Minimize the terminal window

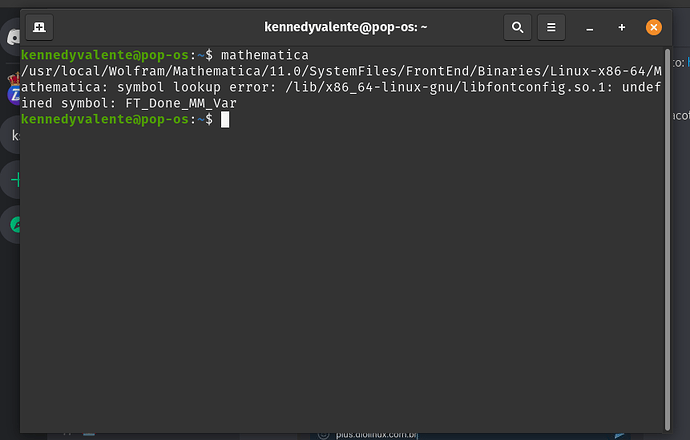[590, 28]
